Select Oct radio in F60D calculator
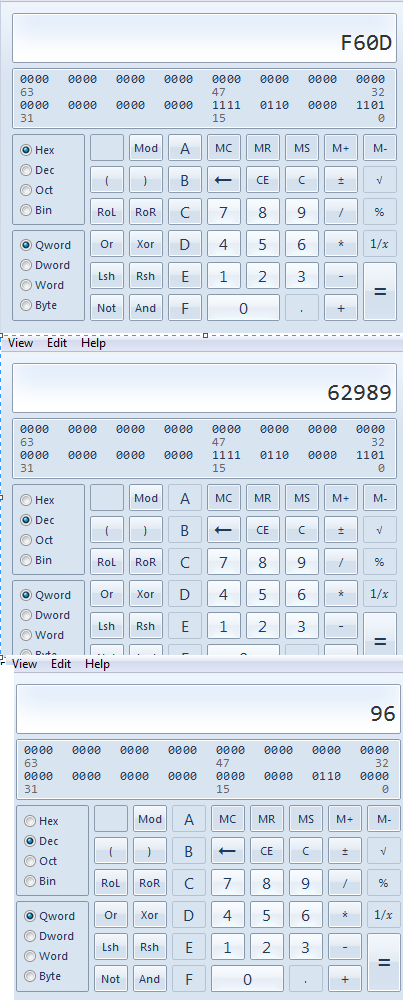 (37, 190)
